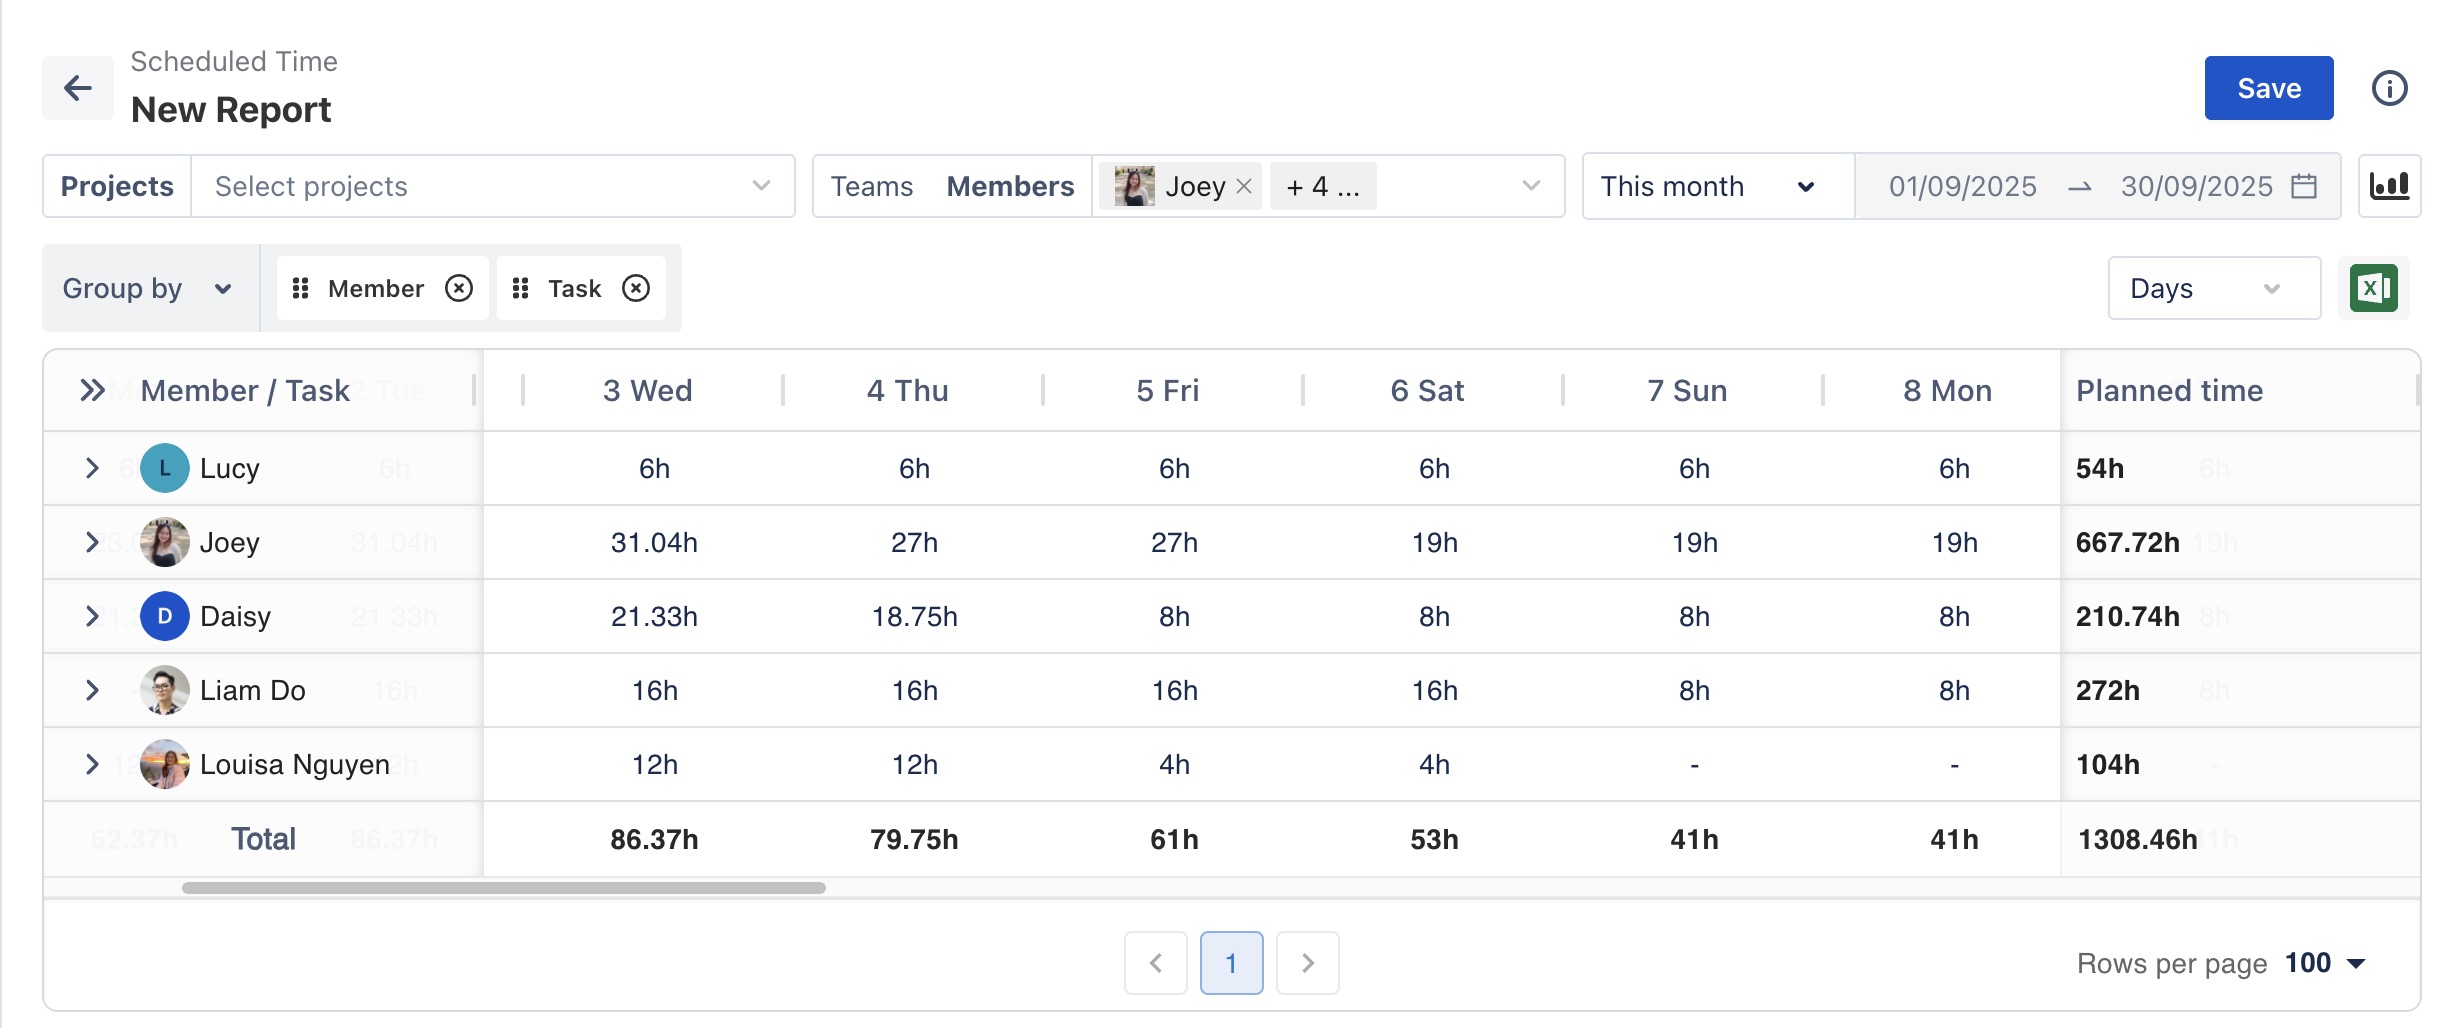Save the new report
The height and width of the screenshot is (1028, 2448).
(x=2268, y=88)
